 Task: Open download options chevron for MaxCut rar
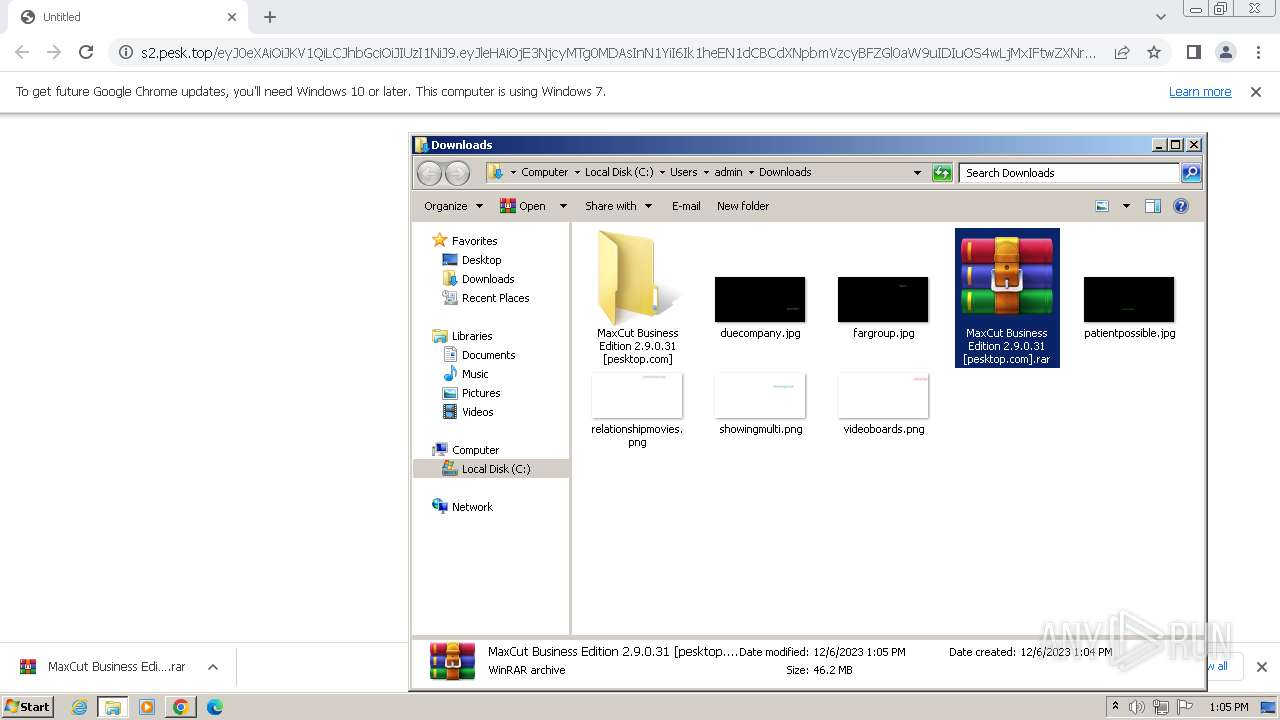(x=212, y=667)
